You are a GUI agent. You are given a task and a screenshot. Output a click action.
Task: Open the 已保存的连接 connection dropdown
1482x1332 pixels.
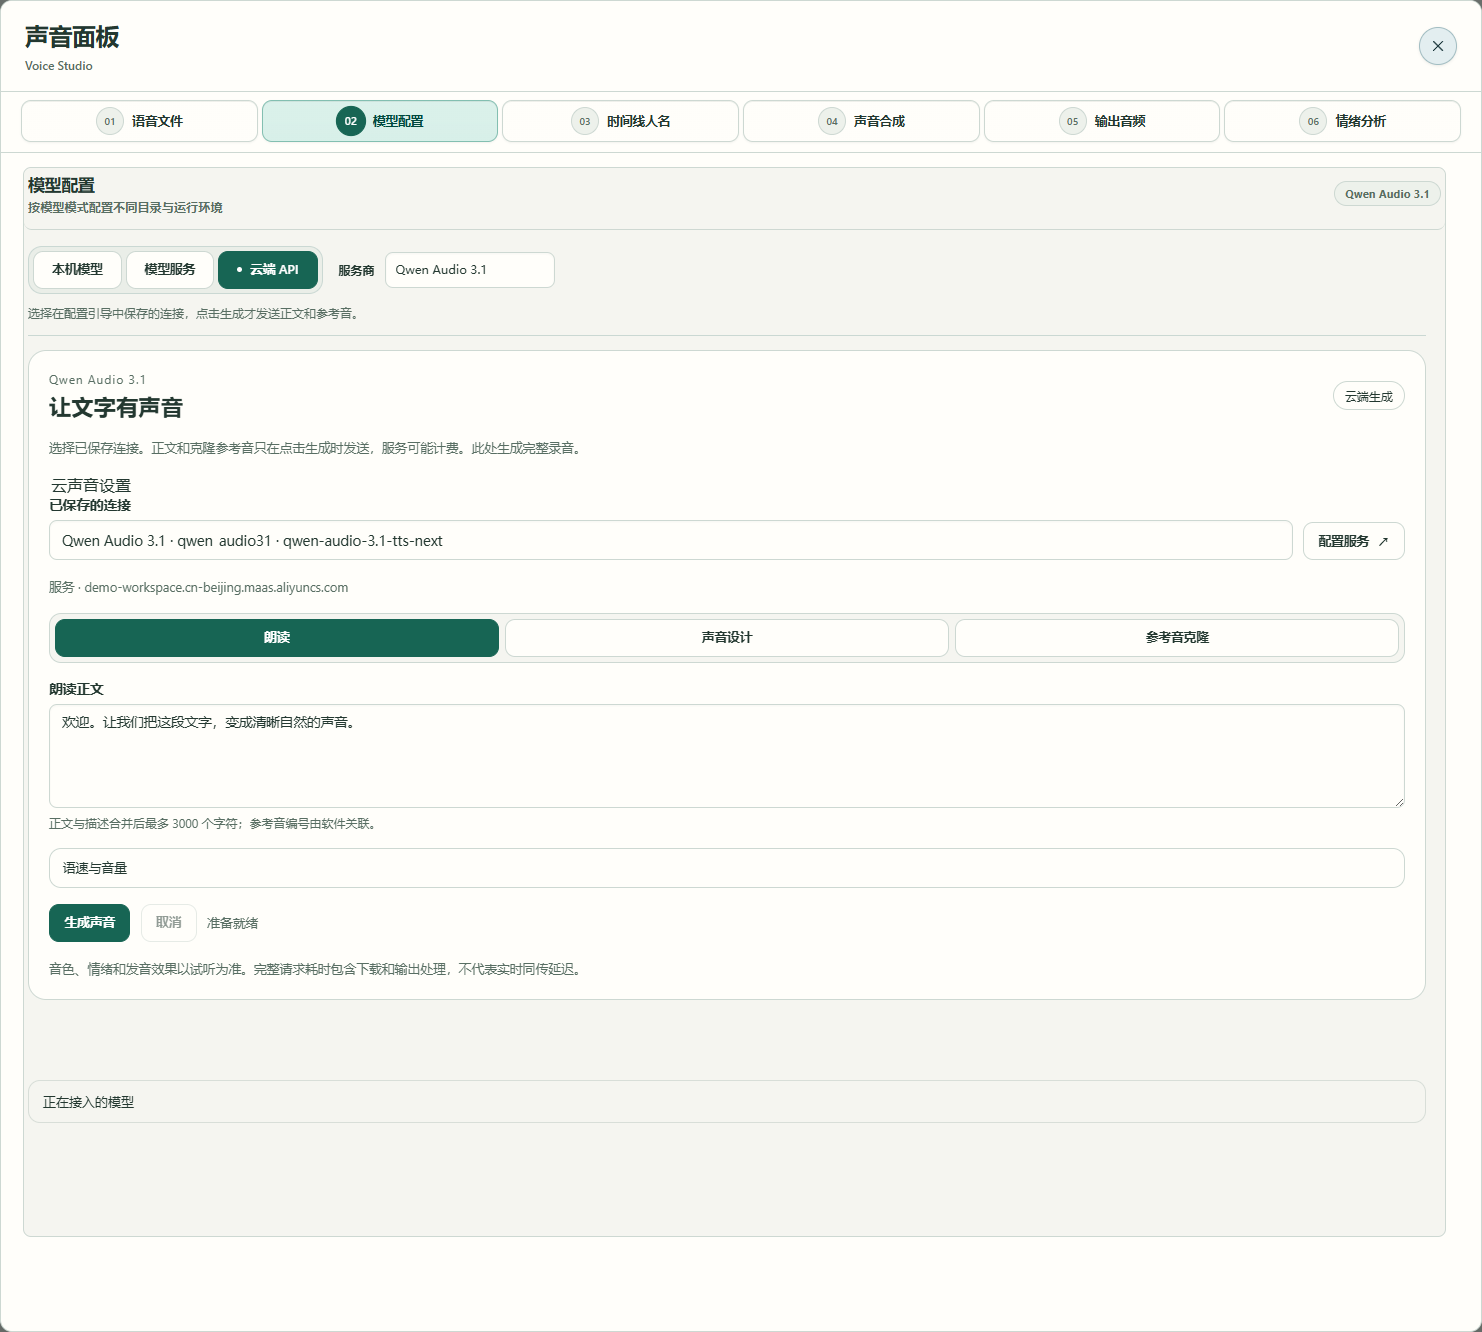coord(670,541)
